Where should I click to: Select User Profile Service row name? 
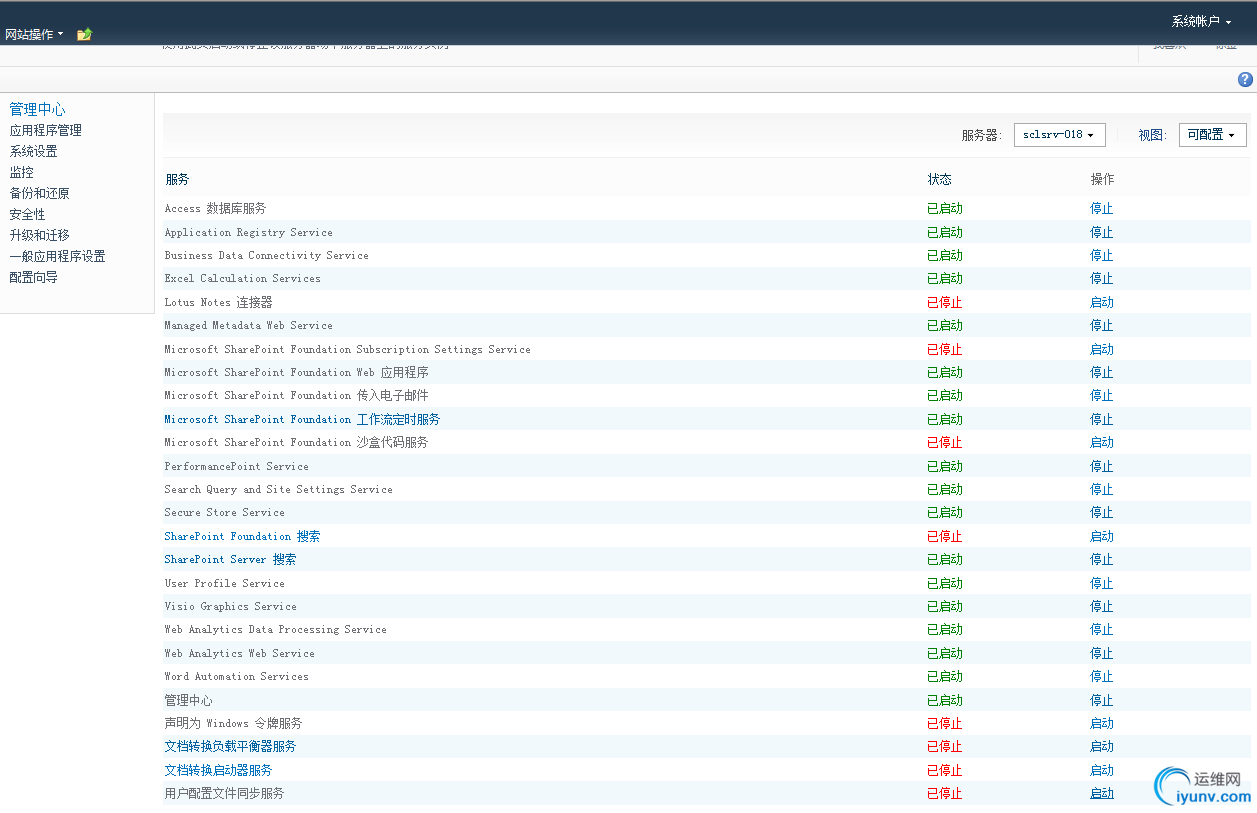tap(224, 583)
